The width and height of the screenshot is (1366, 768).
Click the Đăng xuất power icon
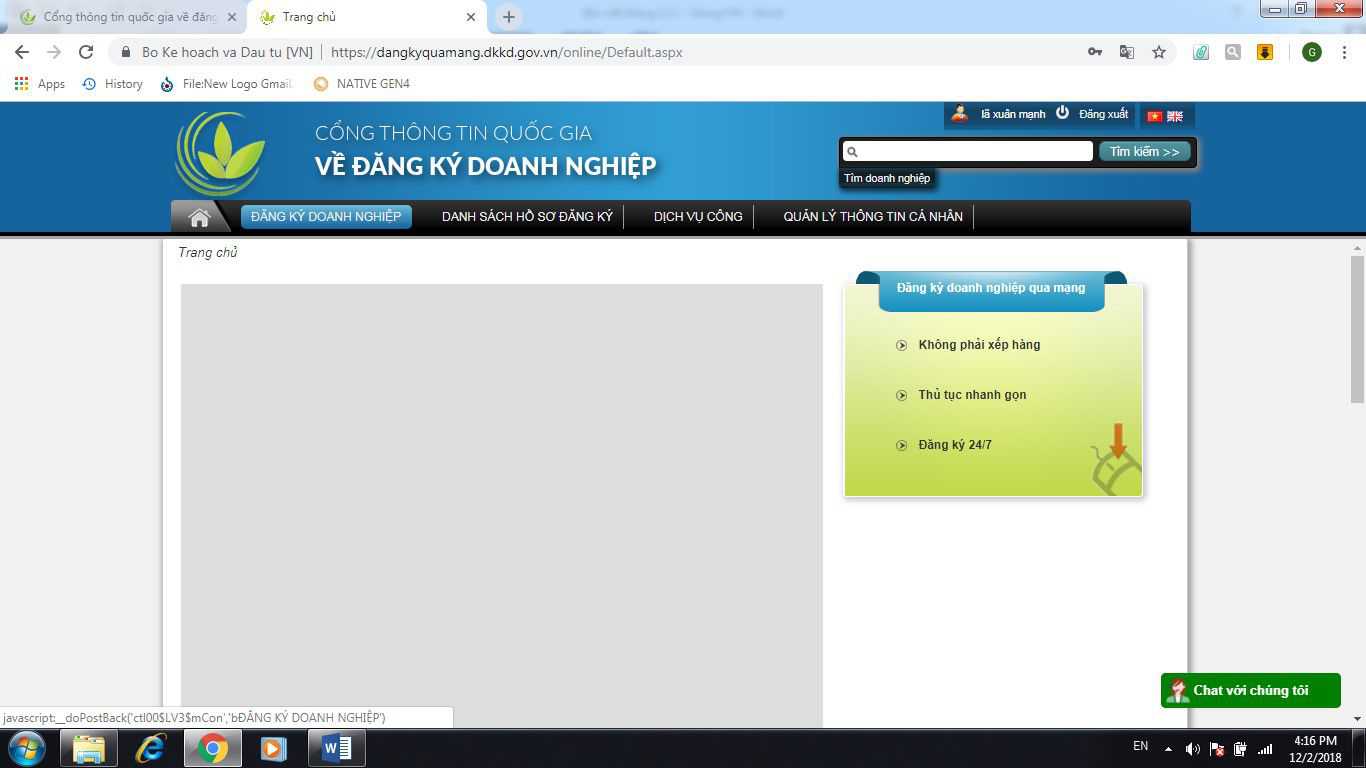point(1062,113)
